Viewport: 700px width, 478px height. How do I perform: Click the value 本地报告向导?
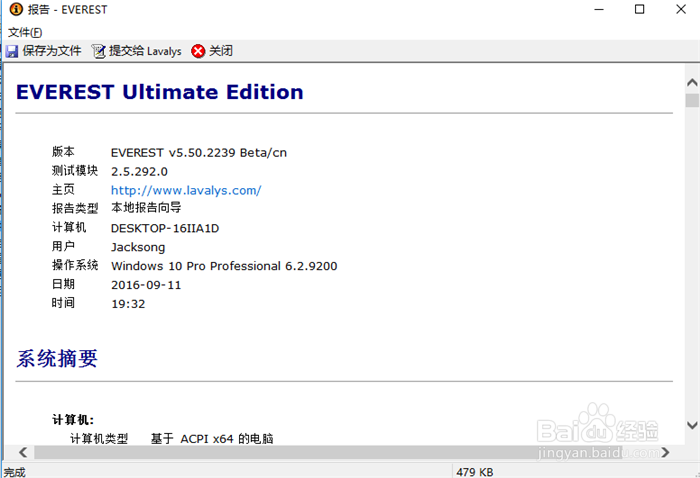tap(146, 208)
